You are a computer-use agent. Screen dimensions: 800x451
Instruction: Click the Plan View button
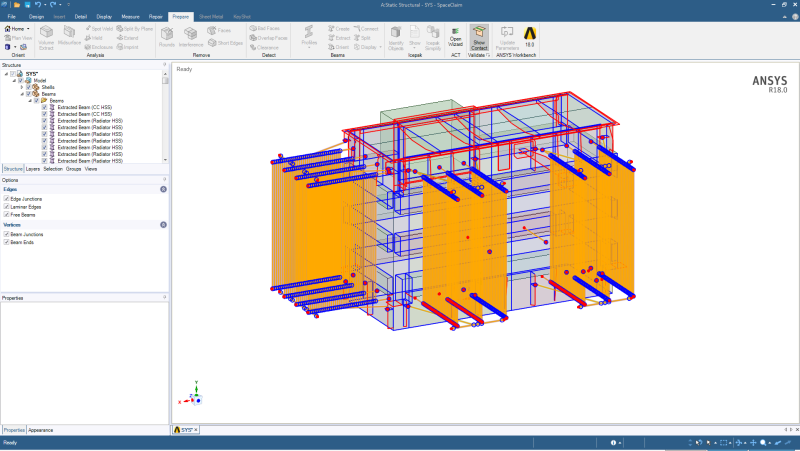pyautogui.click(x=18, y=38)
